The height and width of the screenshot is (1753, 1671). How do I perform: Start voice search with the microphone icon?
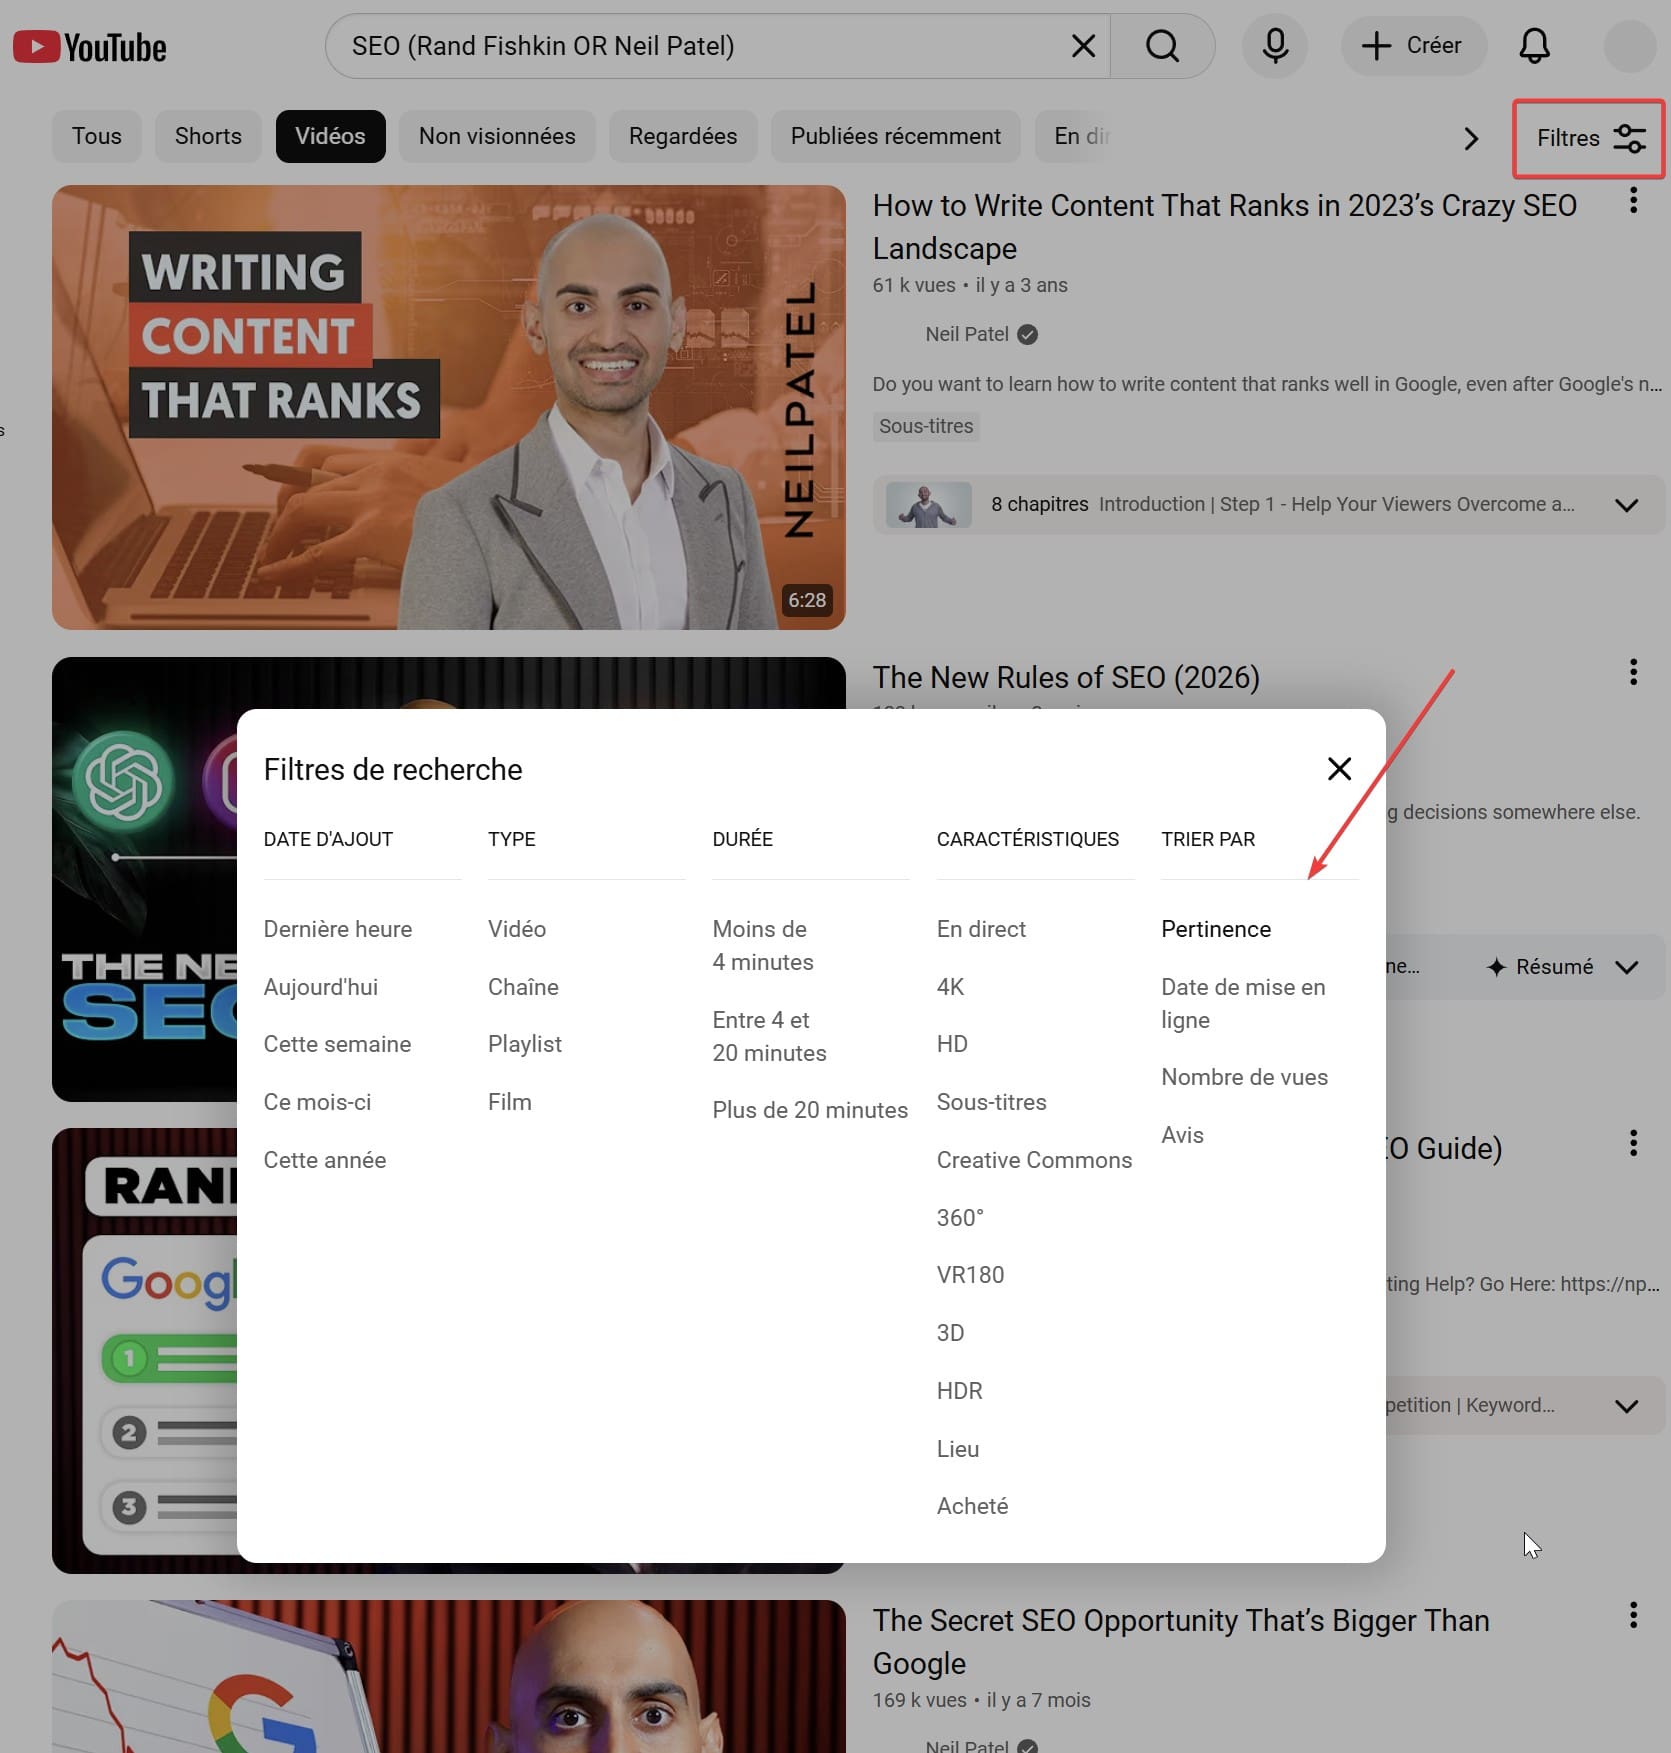point(1275,46)
